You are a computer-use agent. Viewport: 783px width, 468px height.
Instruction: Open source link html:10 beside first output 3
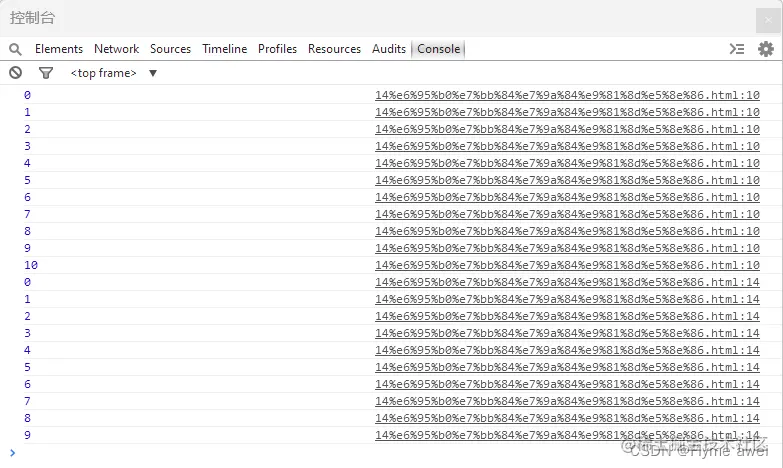[x=567, y=146]
